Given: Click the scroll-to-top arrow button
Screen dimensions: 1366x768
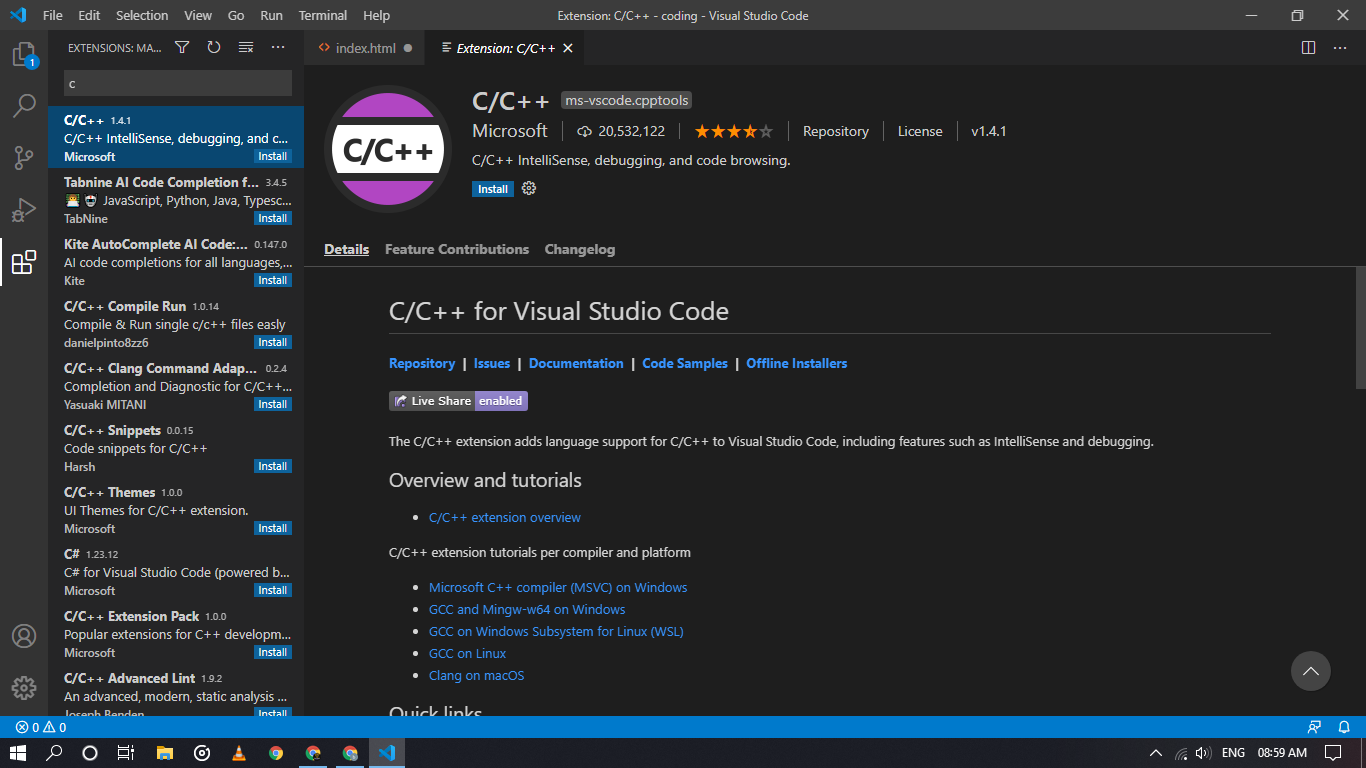Looking at the screenshot, I should coord(1311,671).
